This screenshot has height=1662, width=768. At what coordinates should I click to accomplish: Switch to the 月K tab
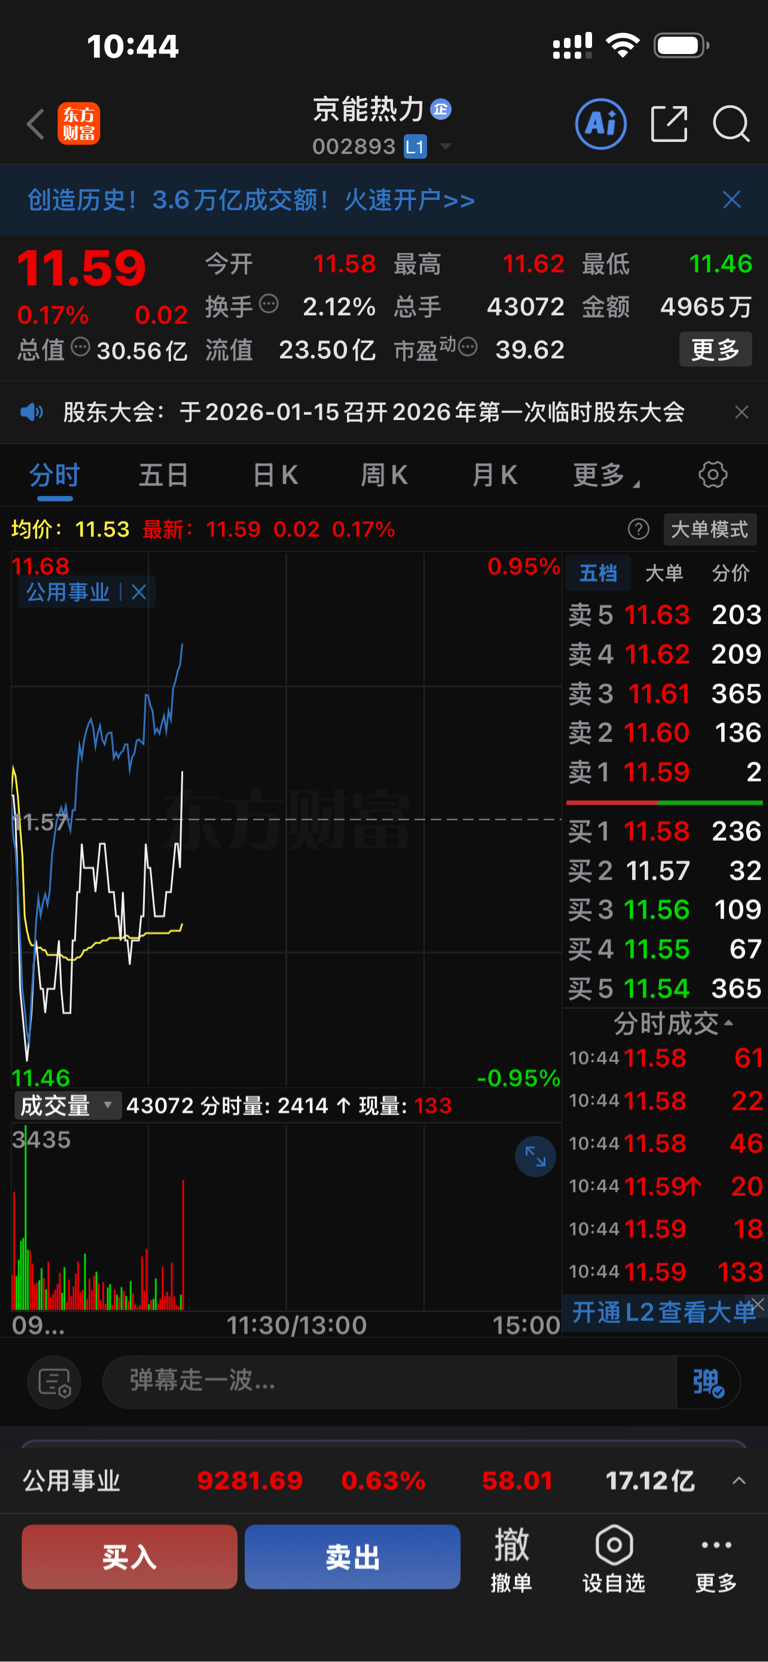[x=494, y=475]
